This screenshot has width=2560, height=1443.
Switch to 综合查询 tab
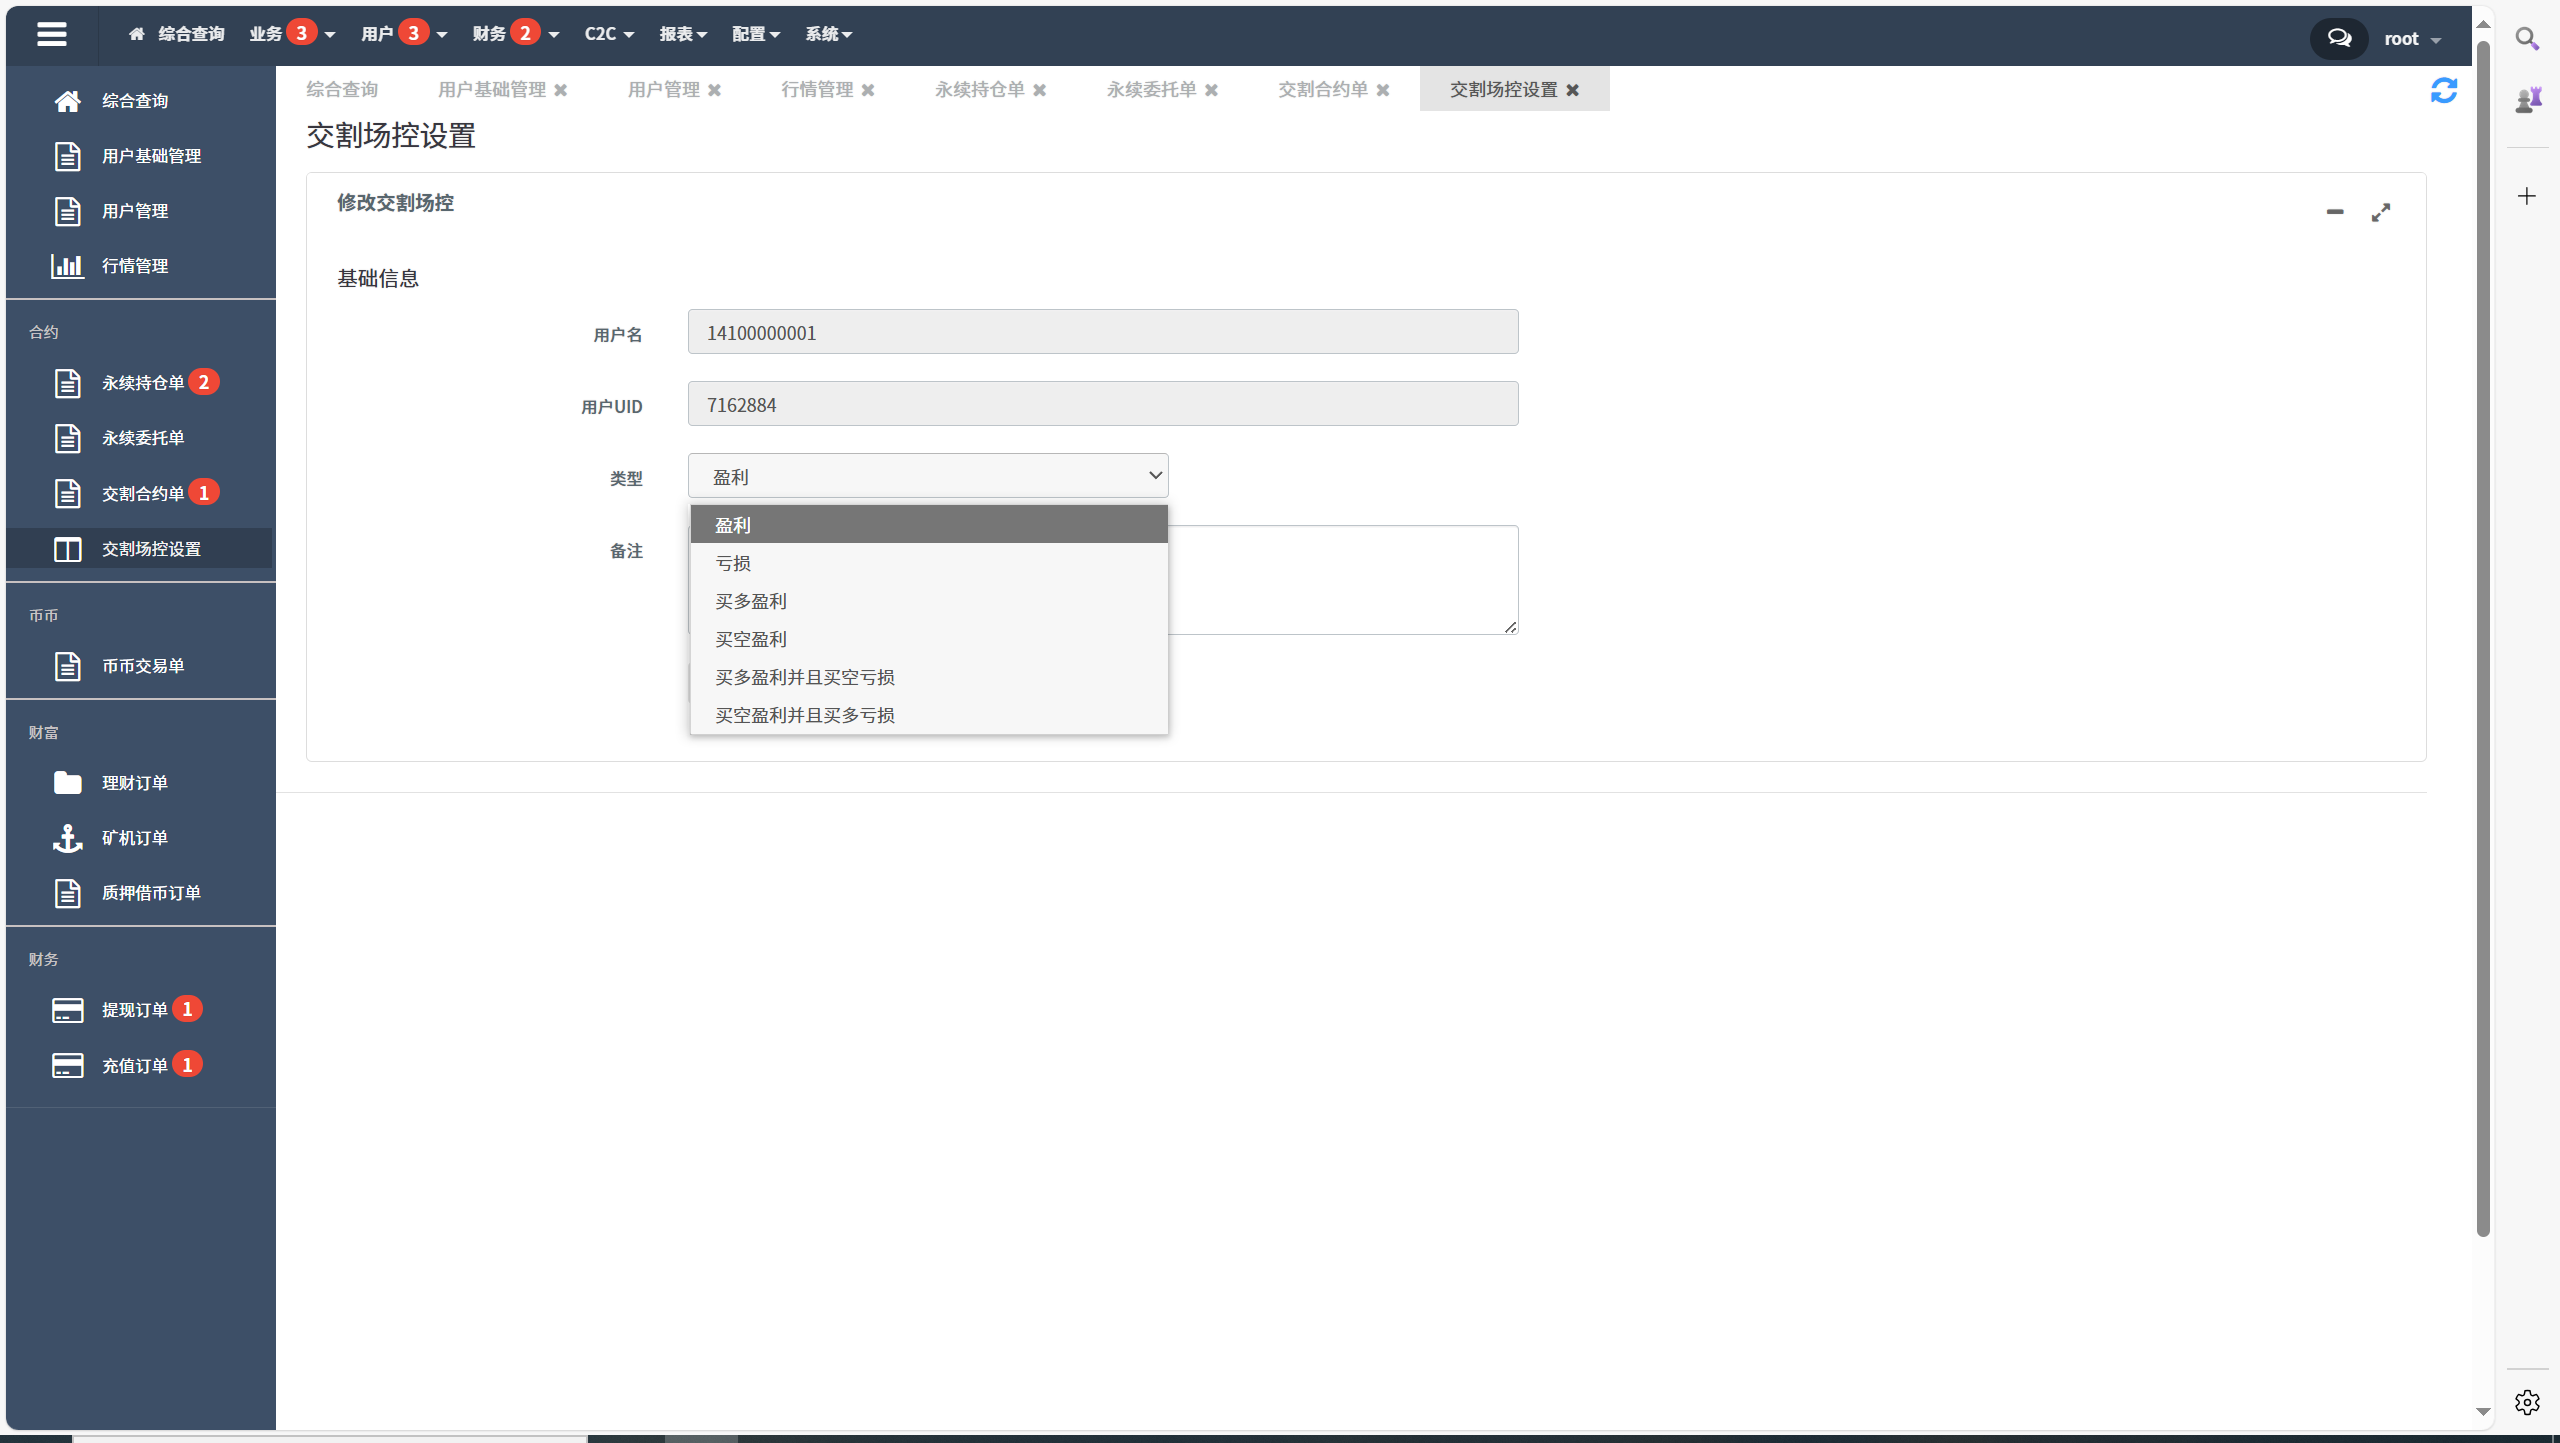pyautogui.click(x=346, y=88)
